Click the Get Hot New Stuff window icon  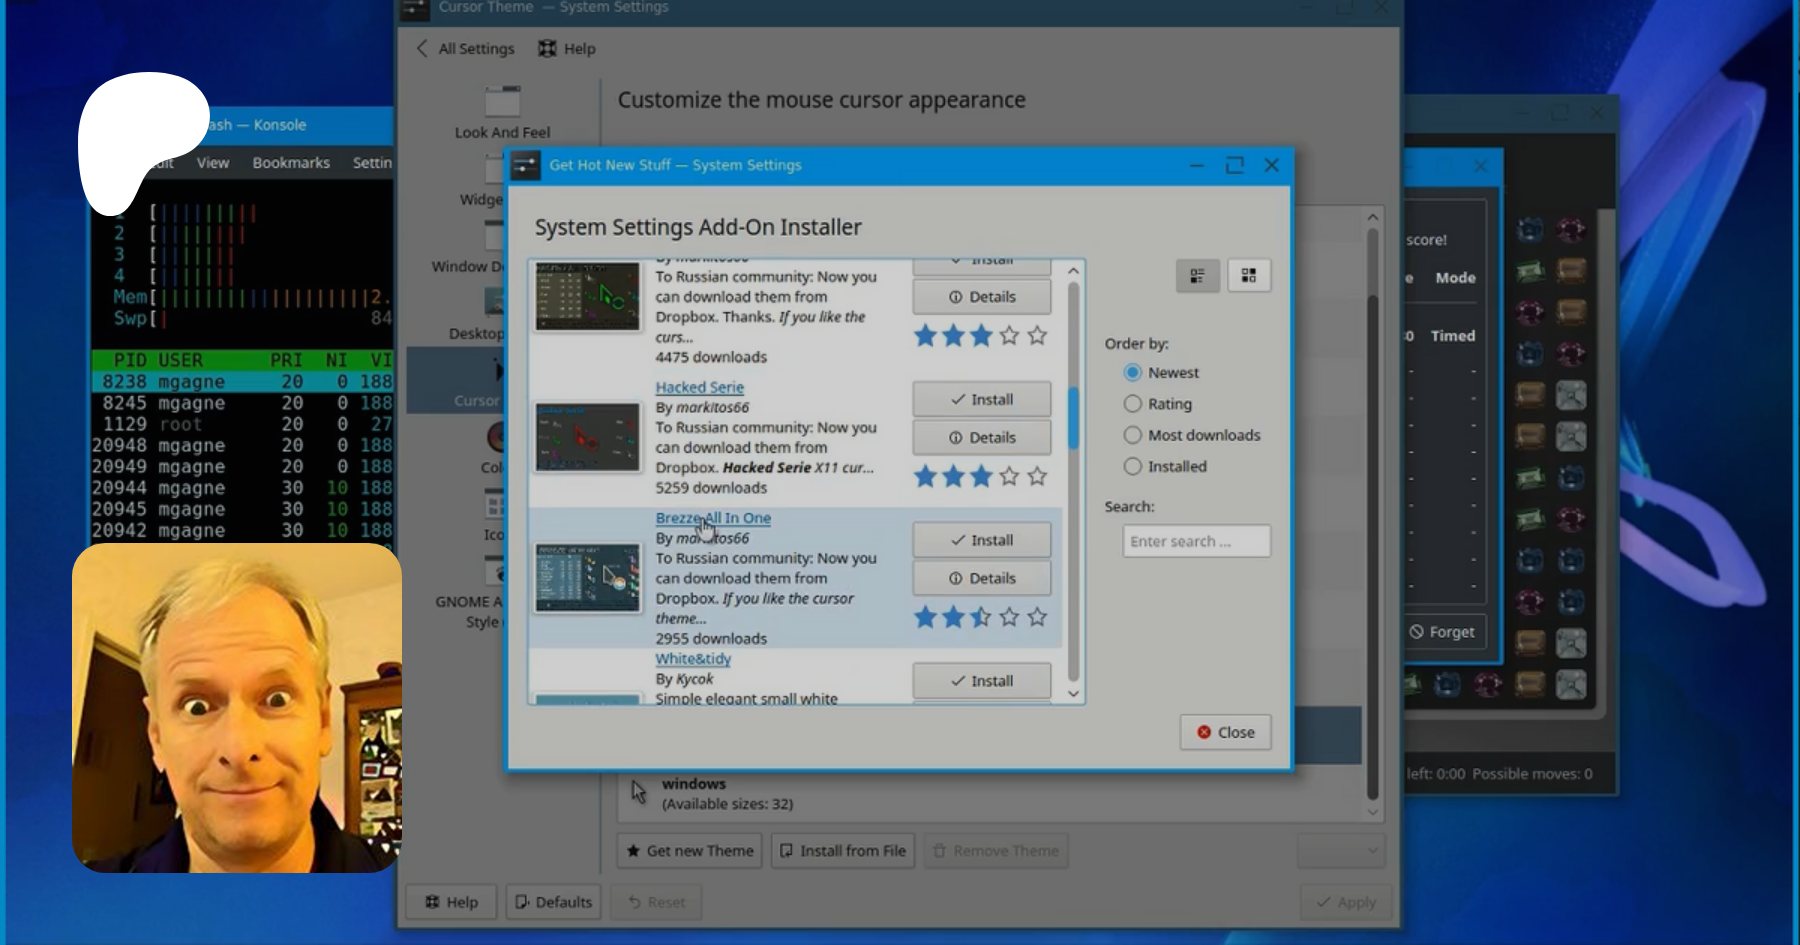[x=526, y=166]
